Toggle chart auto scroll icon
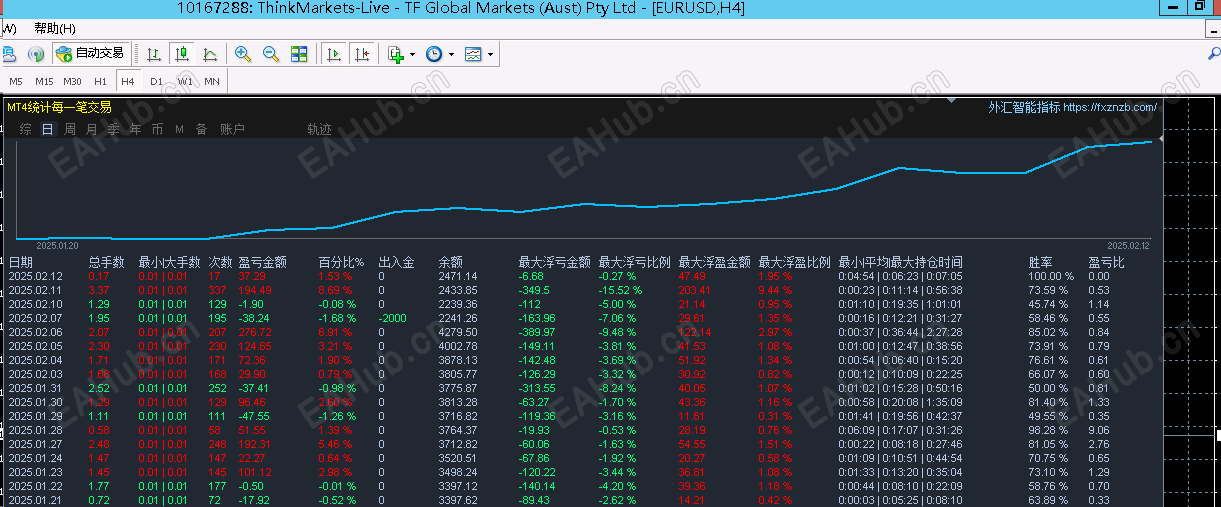 (x=334, y=53)
